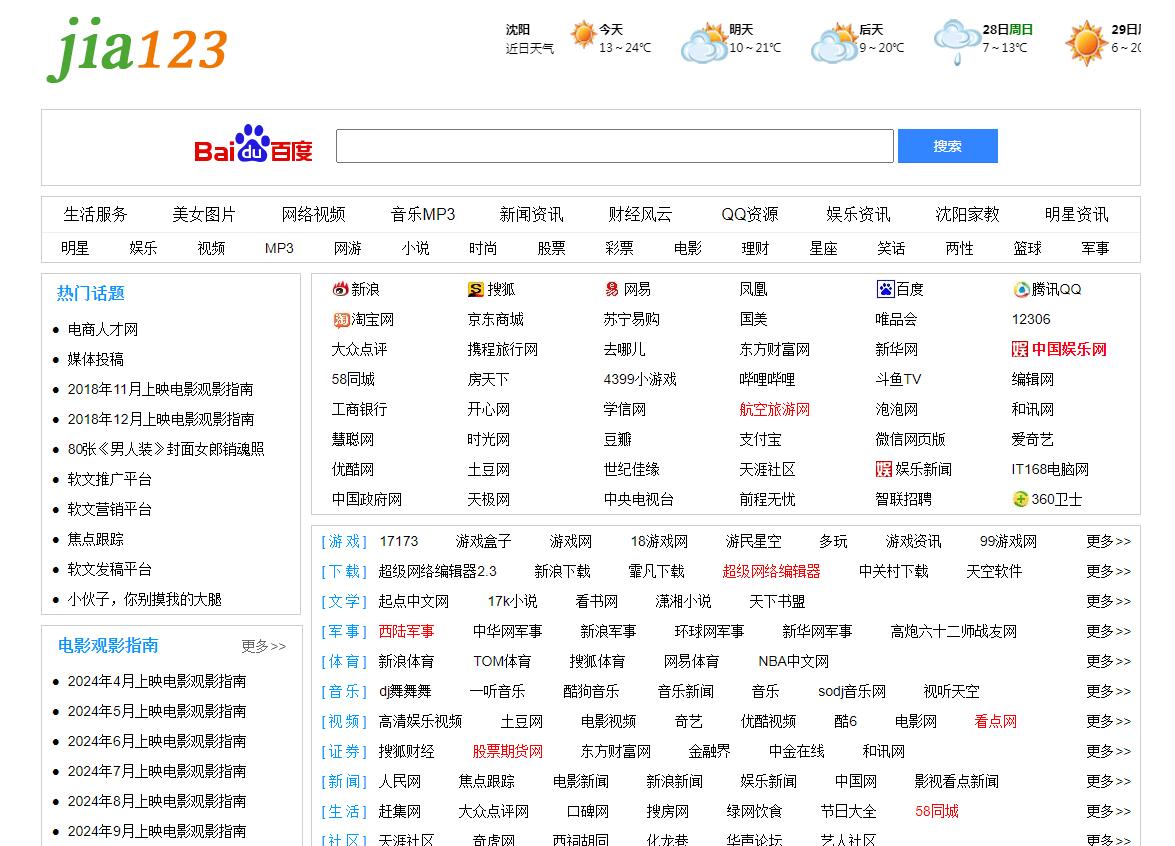Open the 哔哩哔哩 link

click(767, 379)
